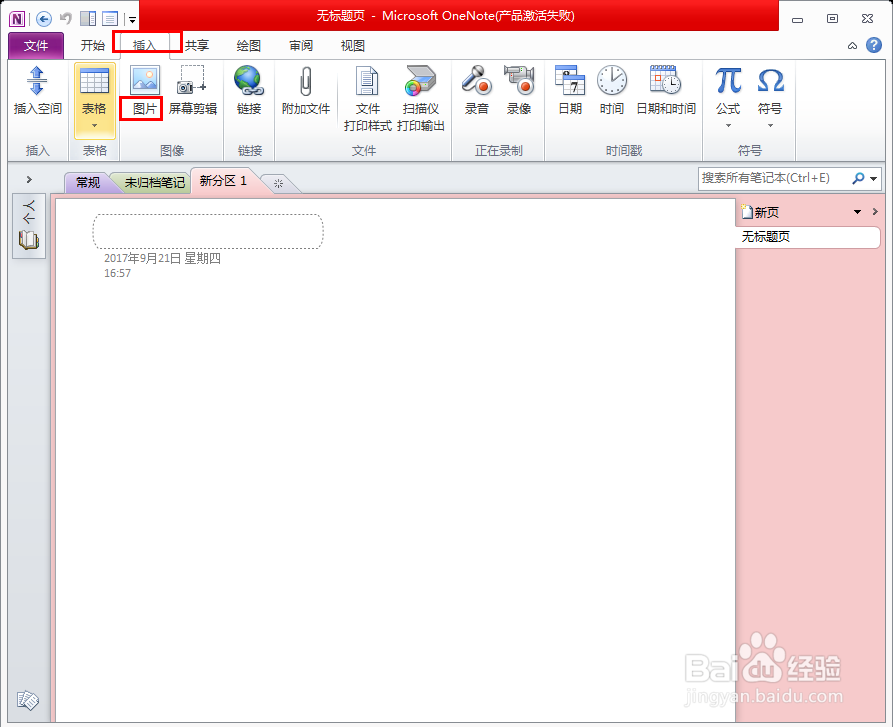Viewport: 893px width, 727px height.
Task: Open Customize Quick Access Toolbar dropdown
Action: tap(132, 20)
